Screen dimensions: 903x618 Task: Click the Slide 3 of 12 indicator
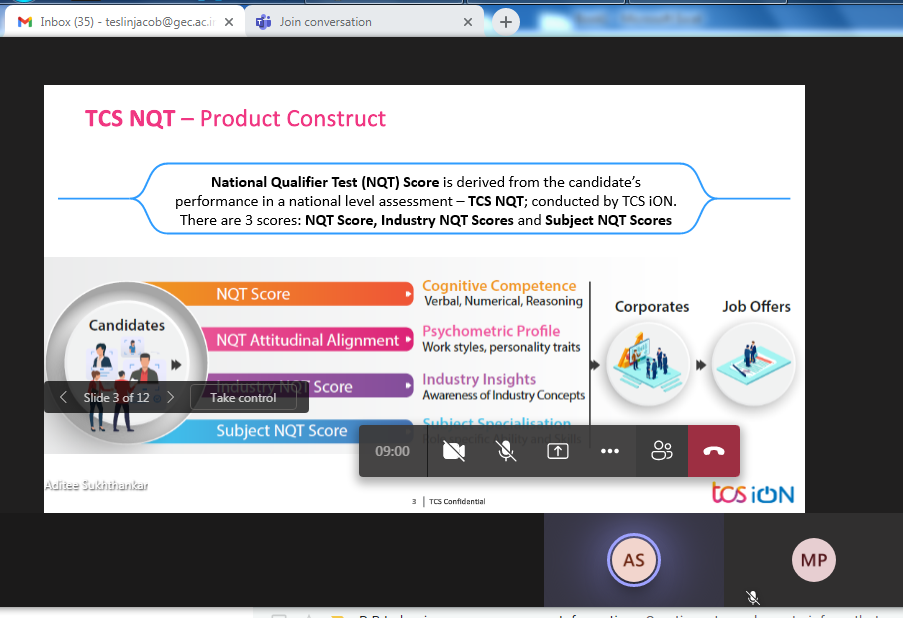tap(116, 397)
